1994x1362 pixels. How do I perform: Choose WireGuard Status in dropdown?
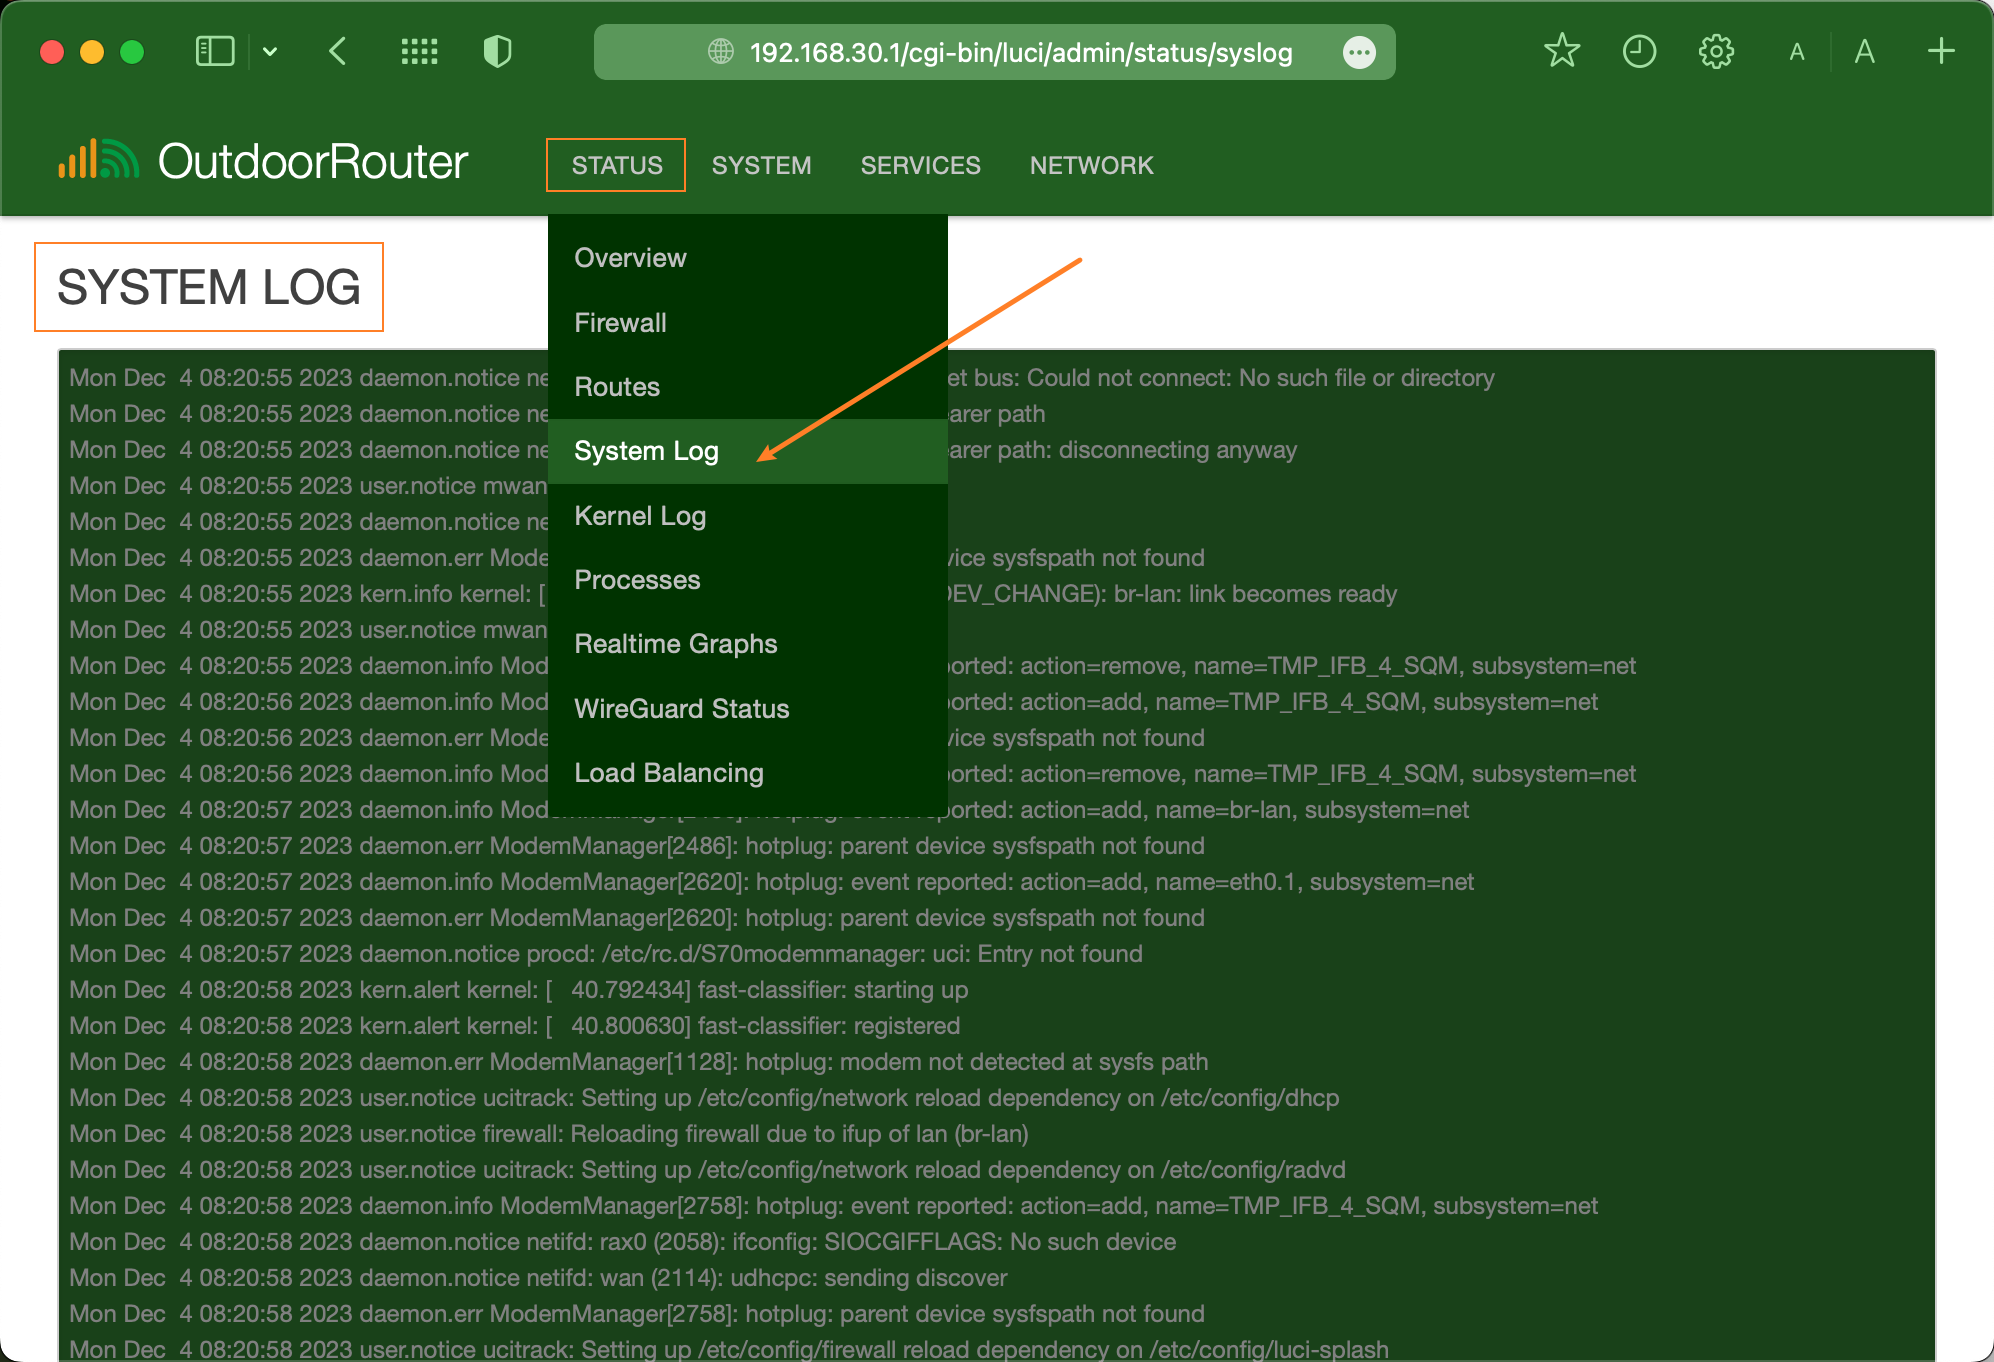(x=681, y=709)
